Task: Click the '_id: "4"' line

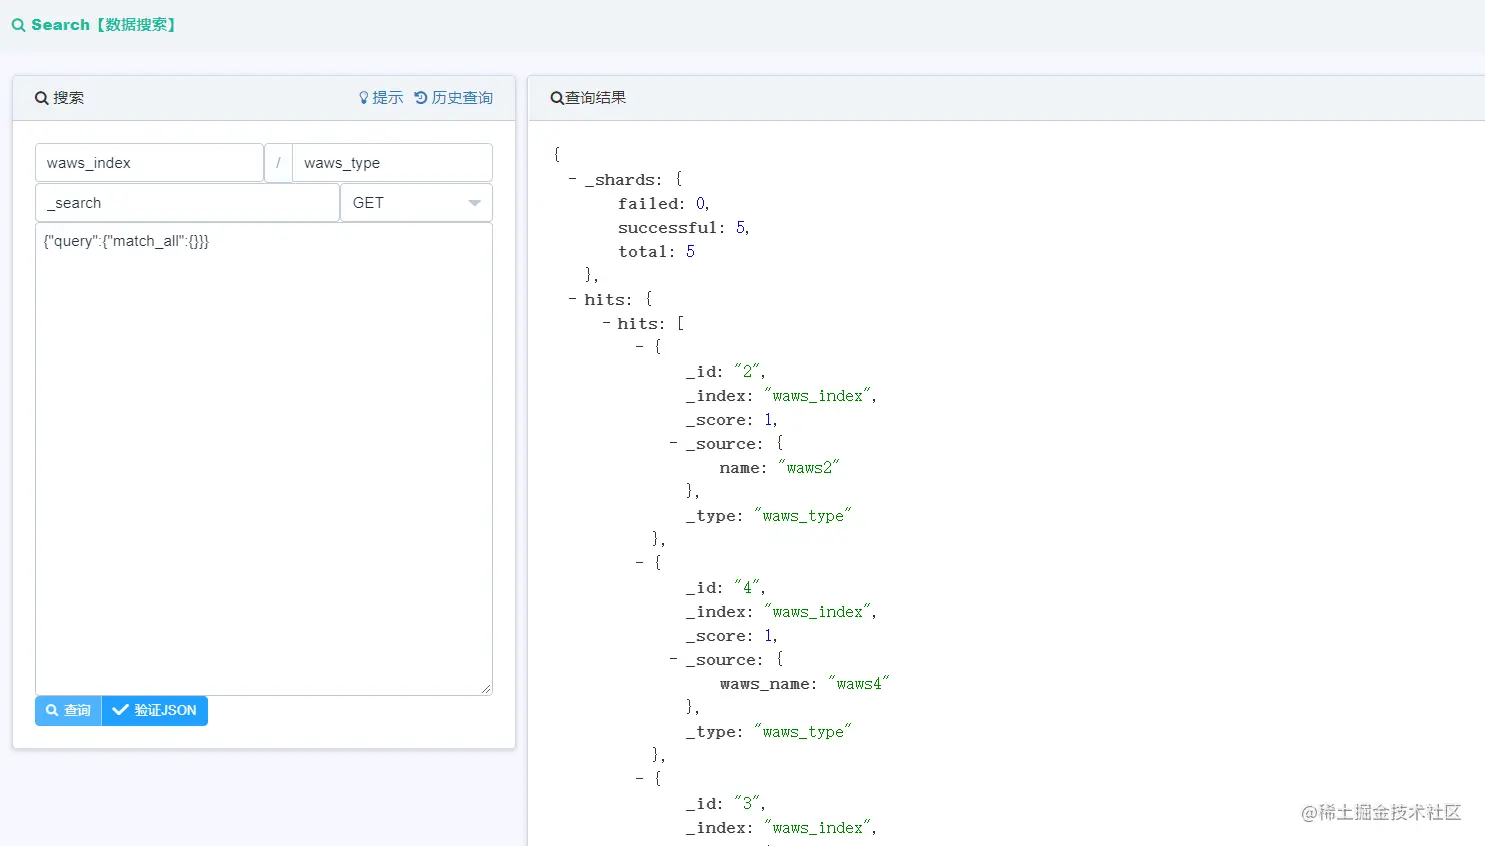Action: click(x=726, y=588)
